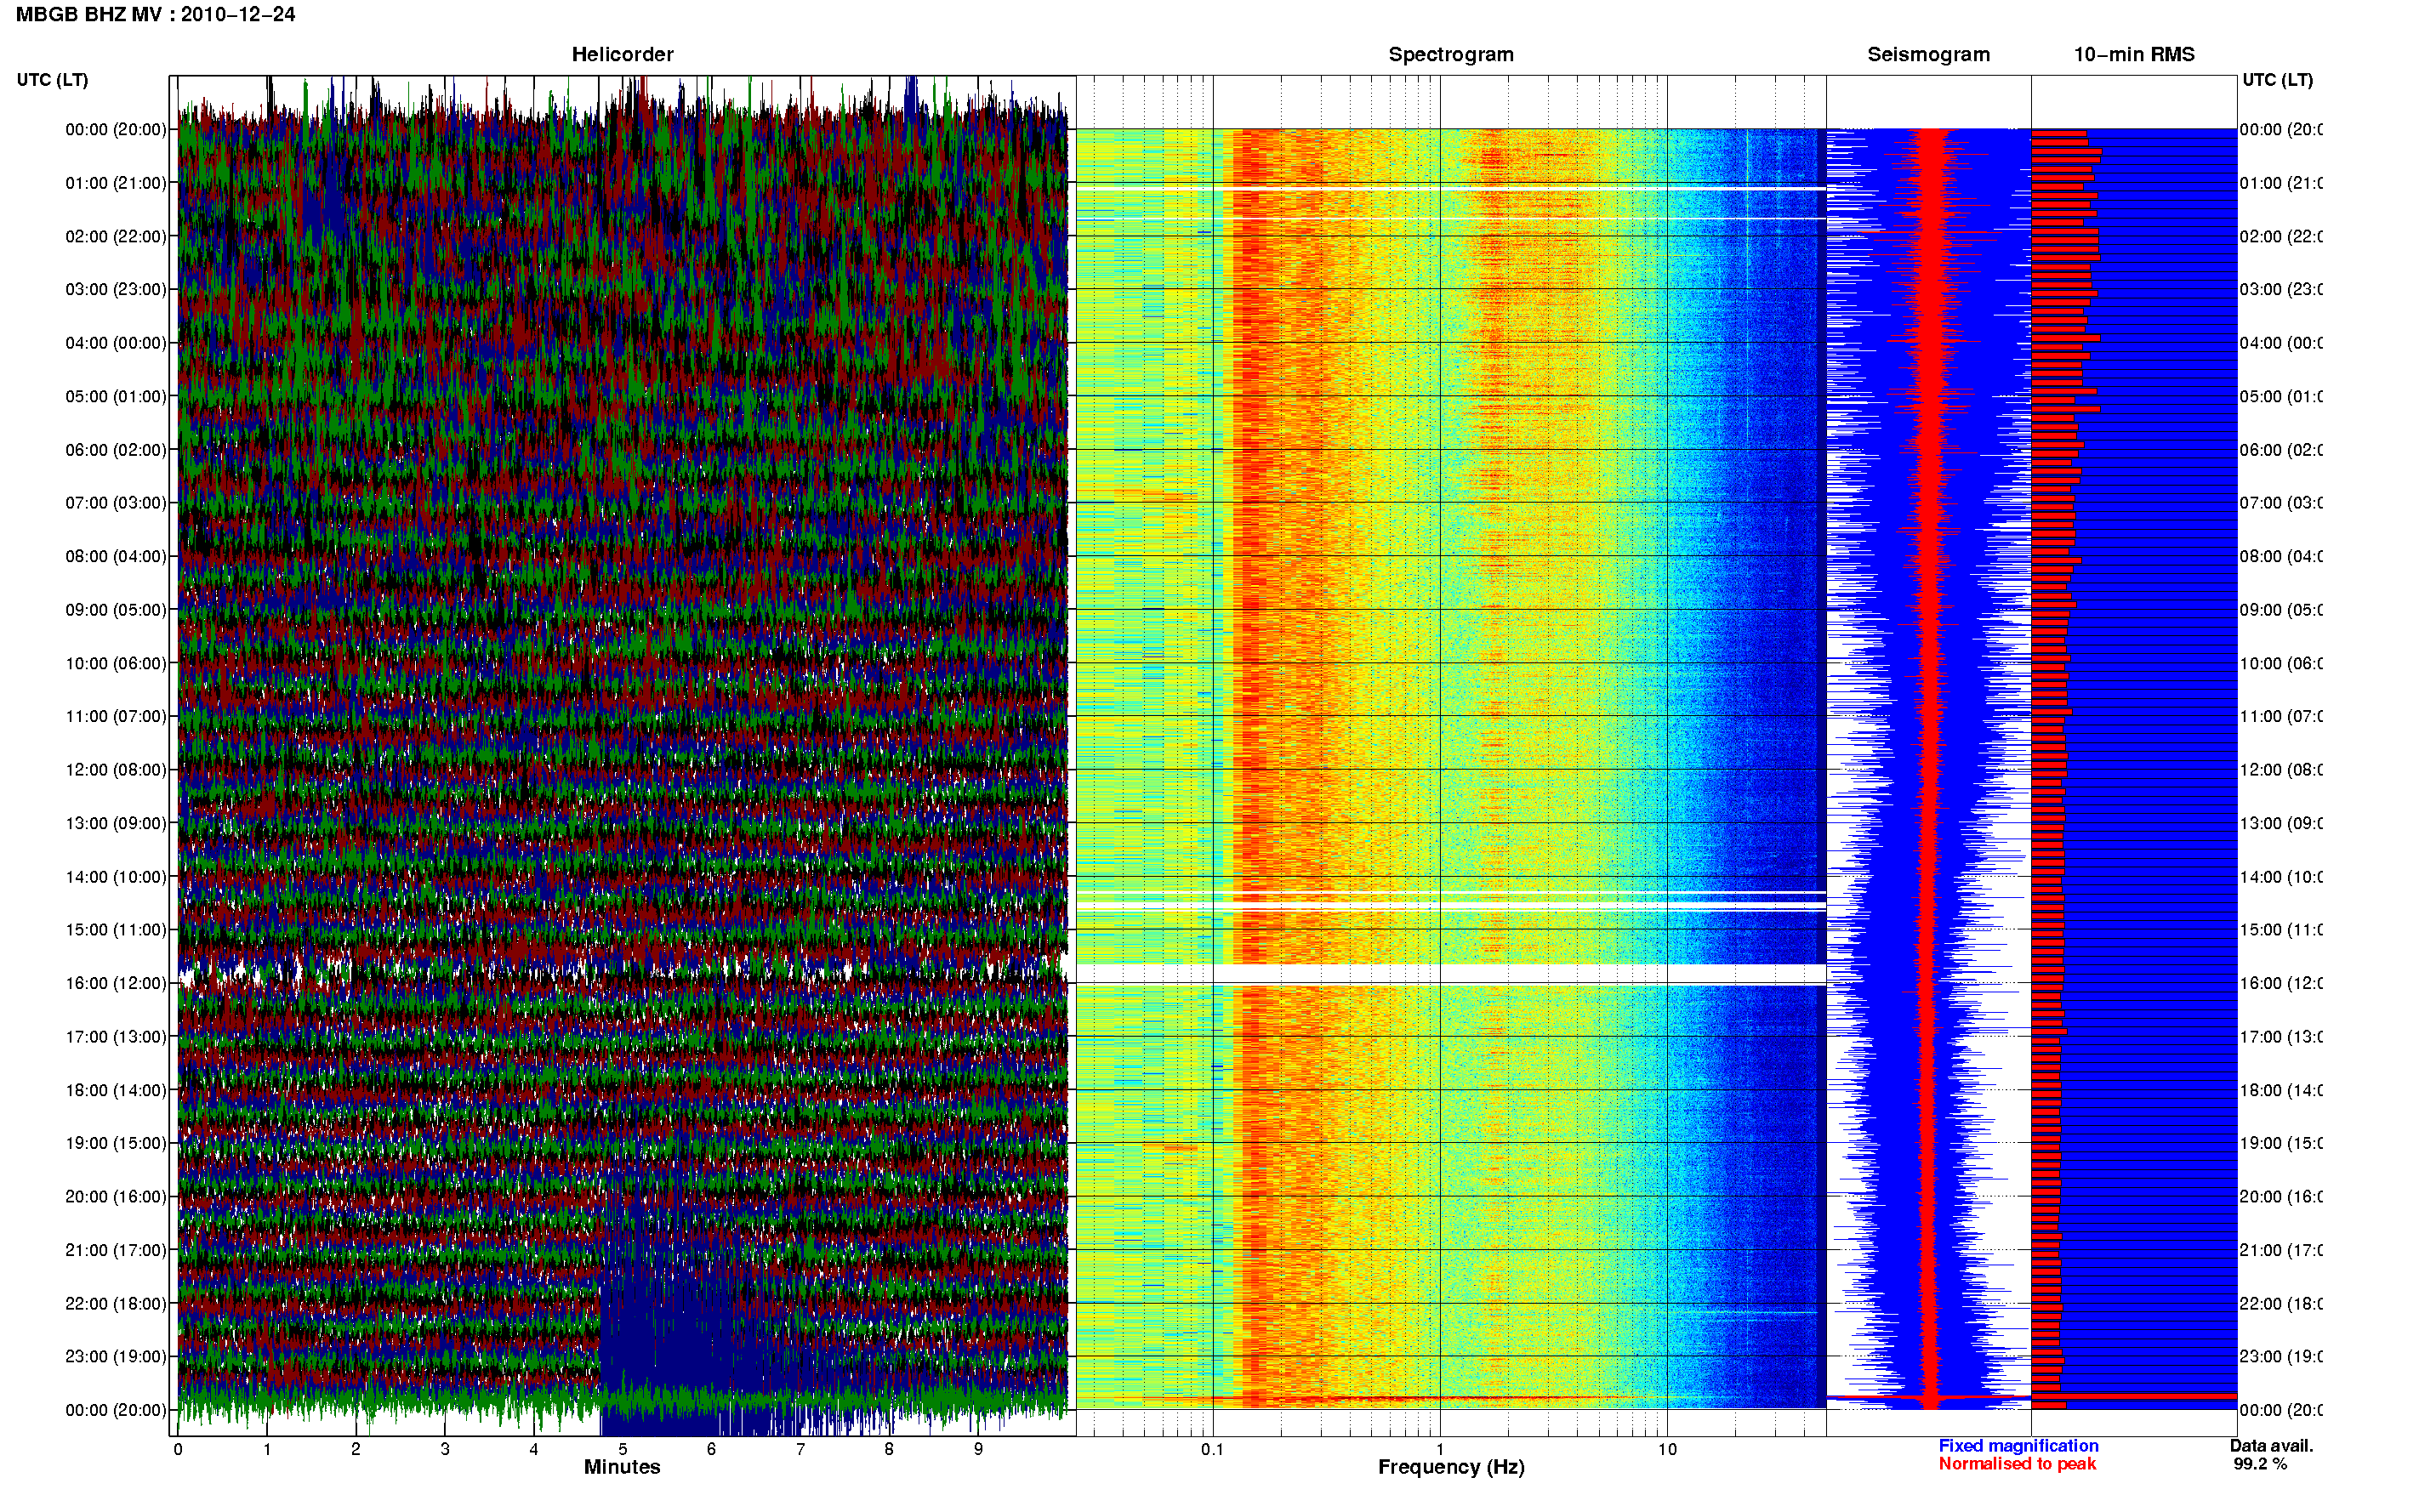
Task: Click left axis label 12:00 (08:00)
Action: pyautogui.click(x=116, y=770)
